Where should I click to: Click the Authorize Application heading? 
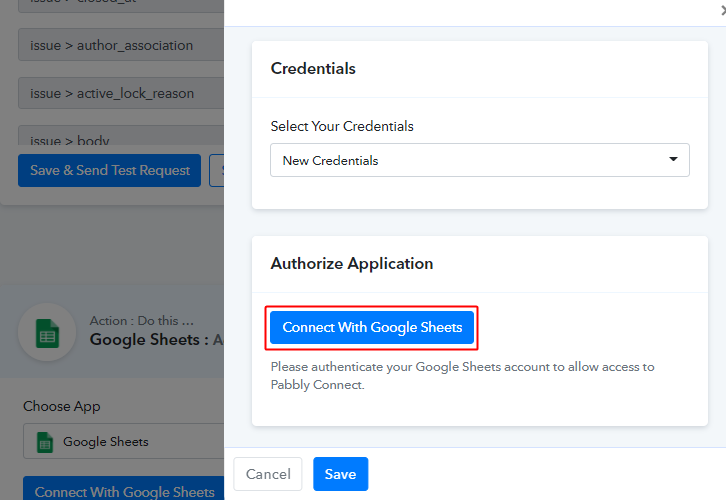[352, 263]
